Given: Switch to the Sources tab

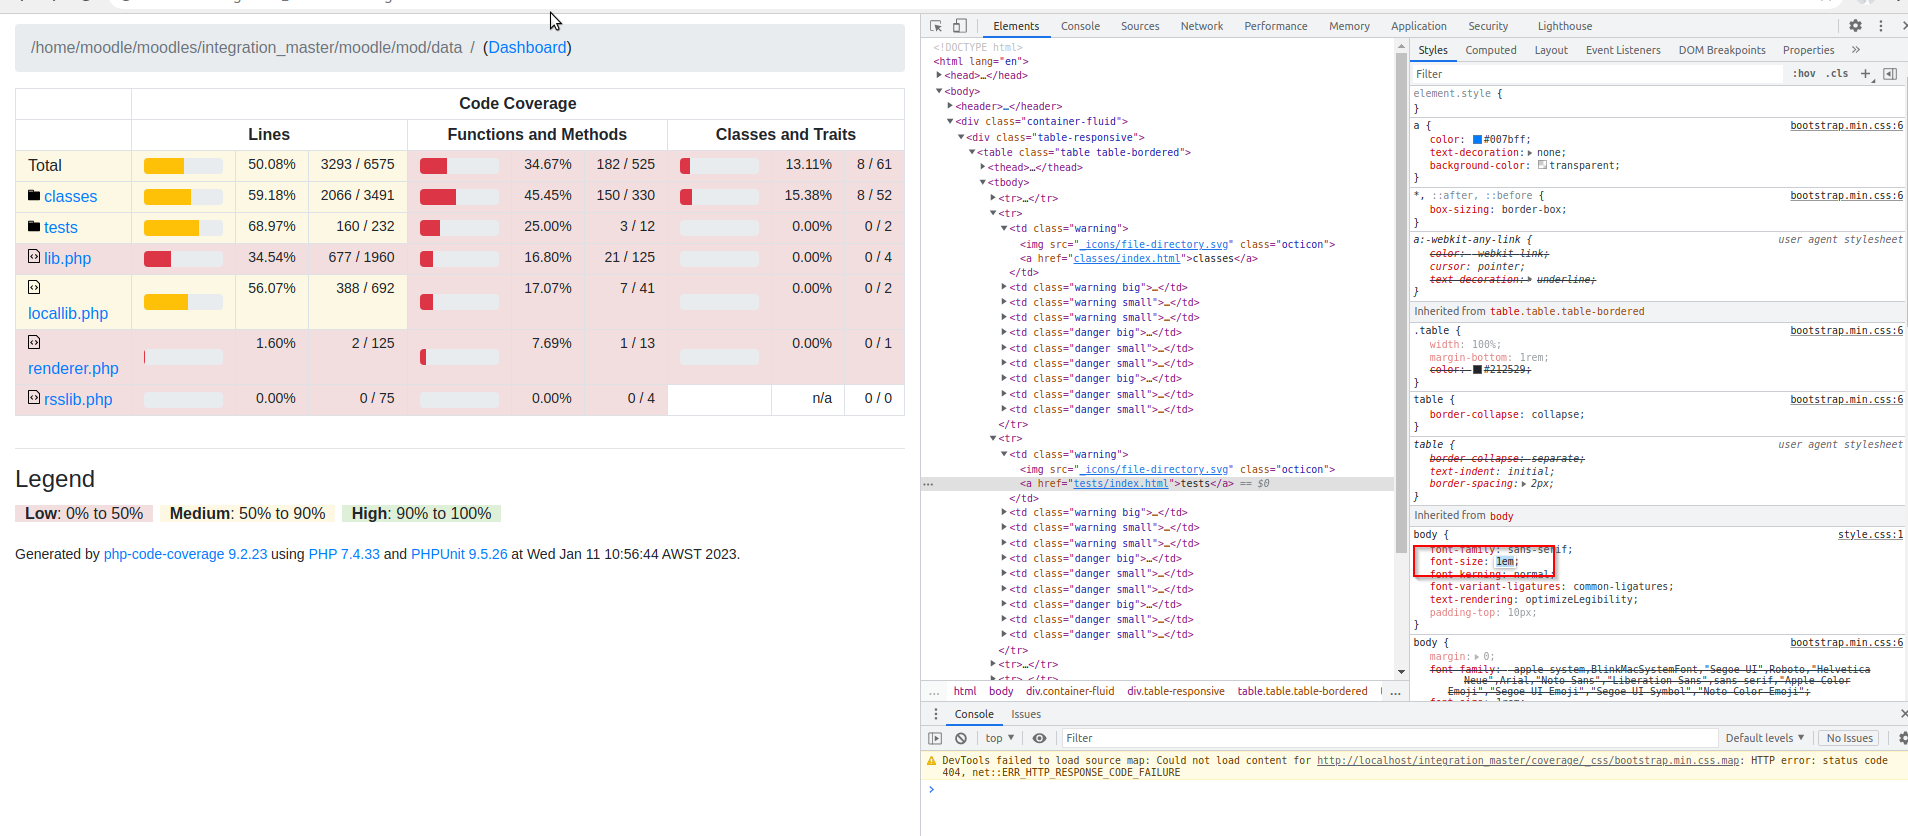Looking at the screenshot, I should click(1140, 26).
